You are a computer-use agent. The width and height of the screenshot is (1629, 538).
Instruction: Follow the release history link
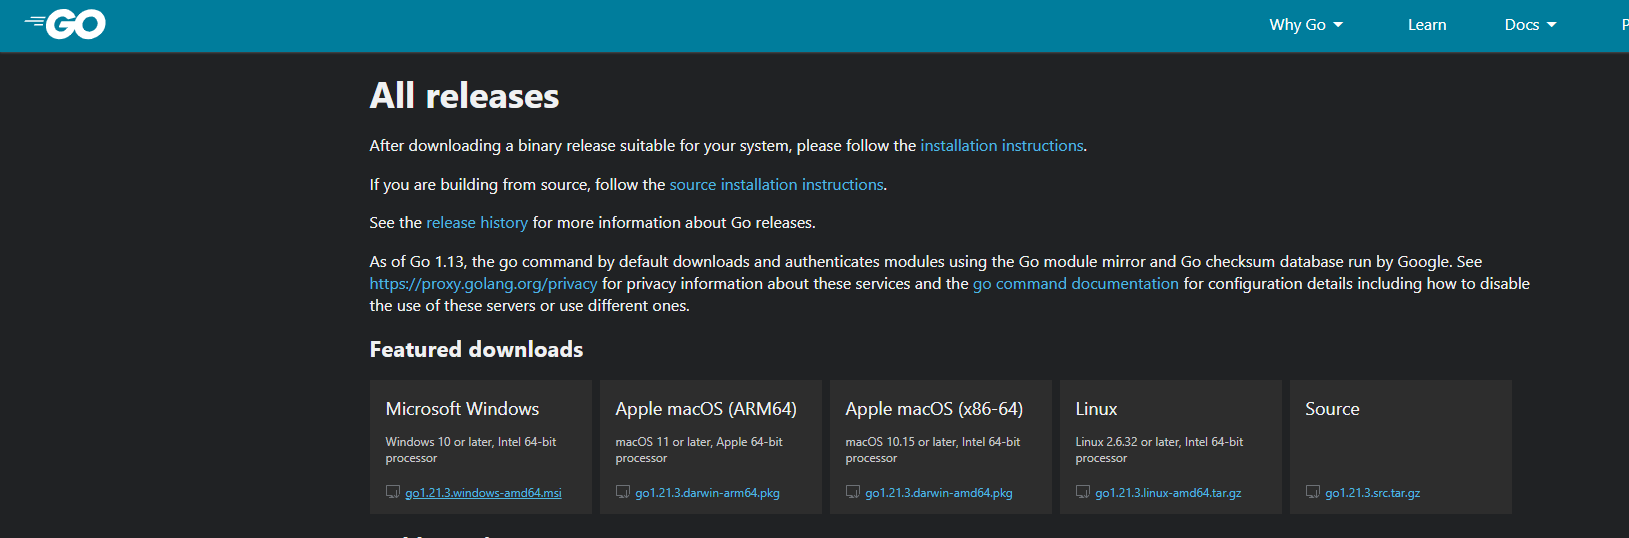click(477, 223)
